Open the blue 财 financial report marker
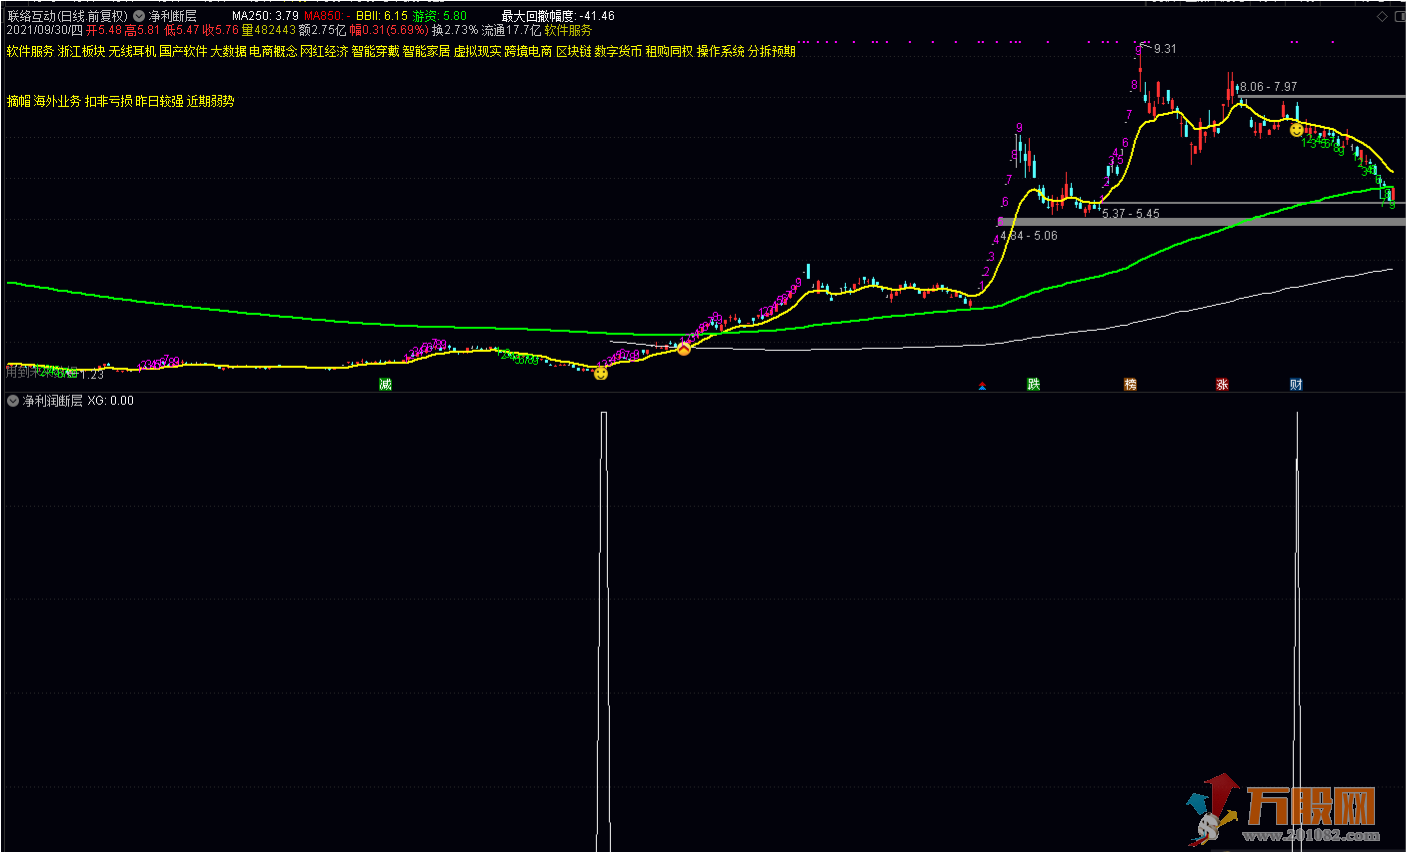The width and height of the screenshot is (1406, 852). (1296, 385)
